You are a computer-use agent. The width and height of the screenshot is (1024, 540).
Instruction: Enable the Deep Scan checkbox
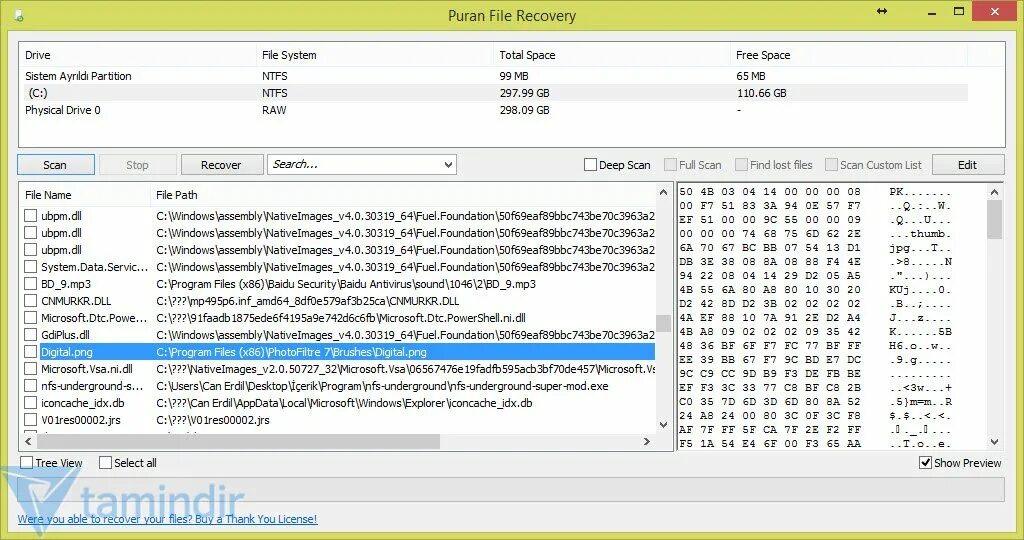590,165
